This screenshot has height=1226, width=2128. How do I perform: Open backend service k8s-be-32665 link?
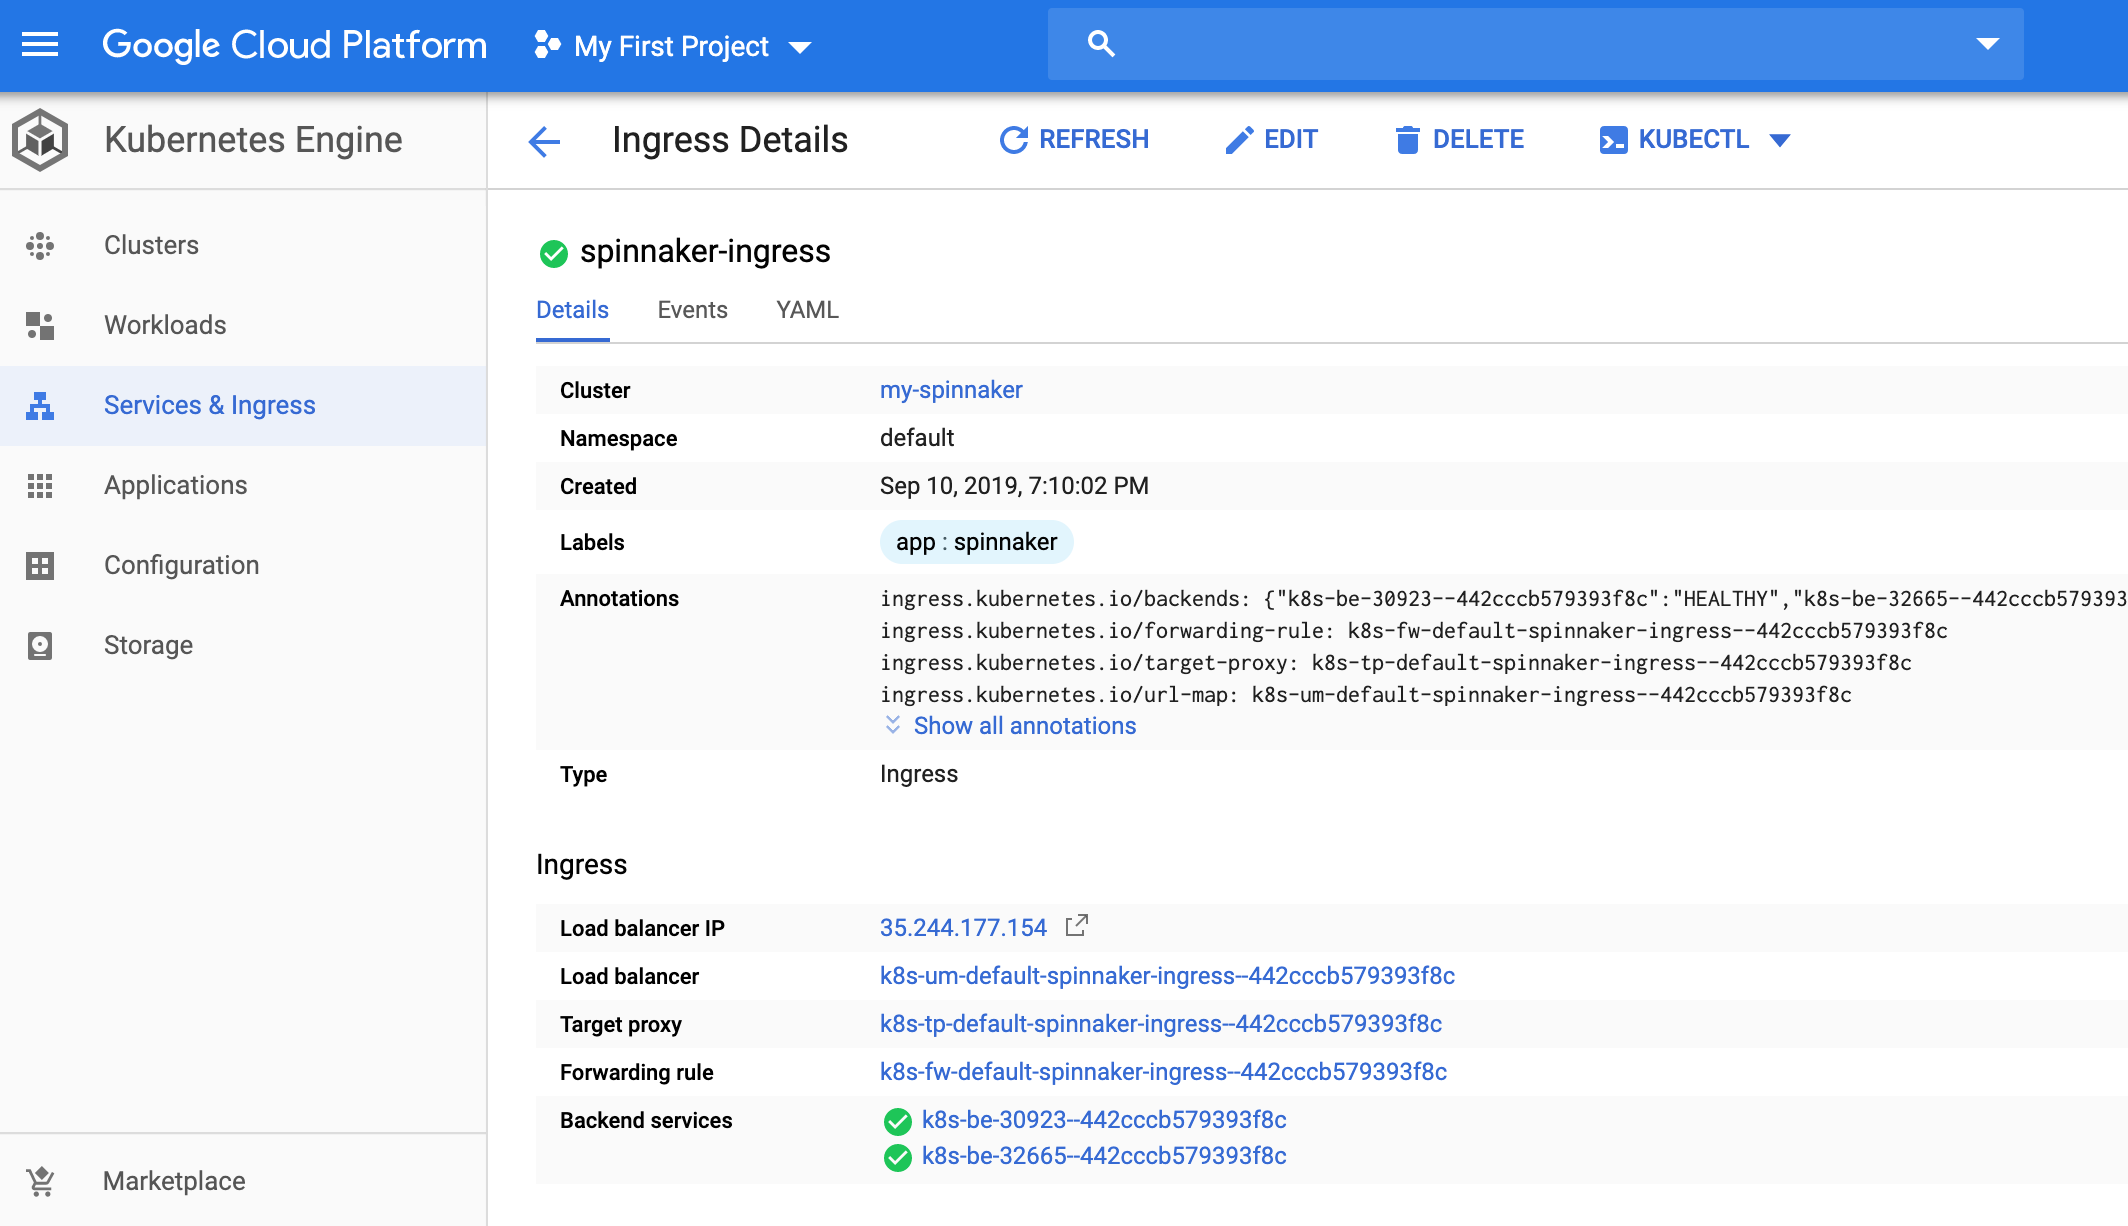tap(1104, 1156)
